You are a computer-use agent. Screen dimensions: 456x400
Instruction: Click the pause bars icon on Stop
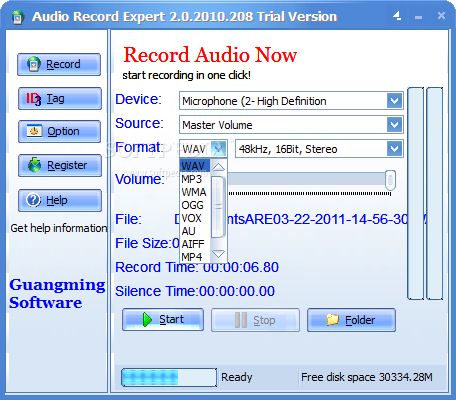click(241, 320)
